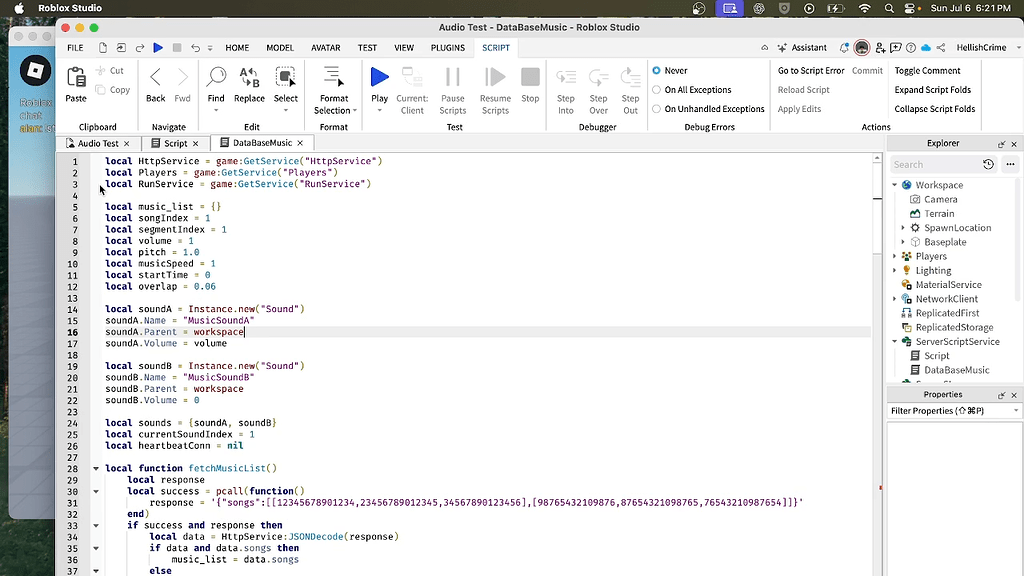Select On Unhandled Exceptions radio button

click(x=656, y=109)
